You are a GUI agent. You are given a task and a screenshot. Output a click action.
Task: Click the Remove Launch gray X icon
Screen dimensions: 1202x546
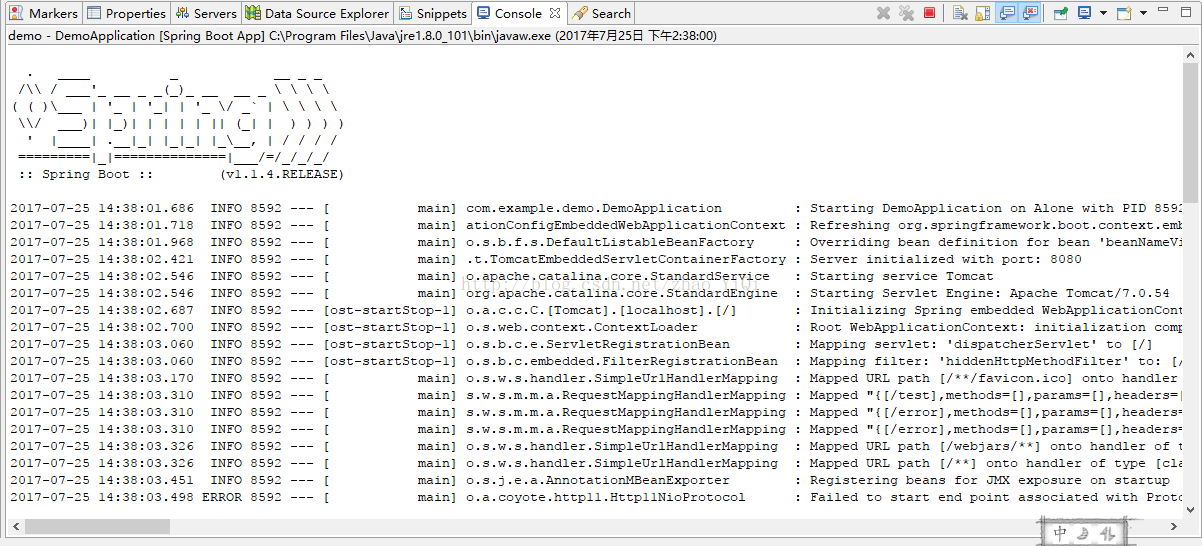[883, 13]
